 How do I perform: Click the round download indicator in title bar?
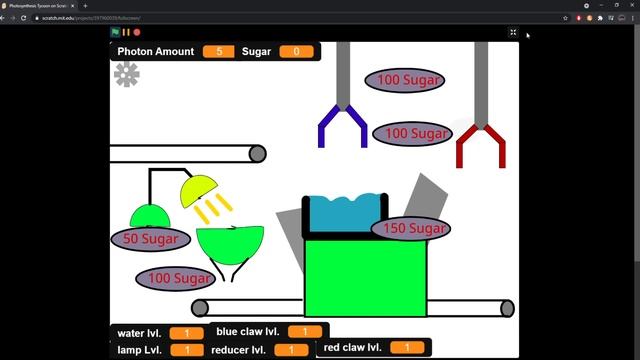pyautogui.click(x=586, y=6)
